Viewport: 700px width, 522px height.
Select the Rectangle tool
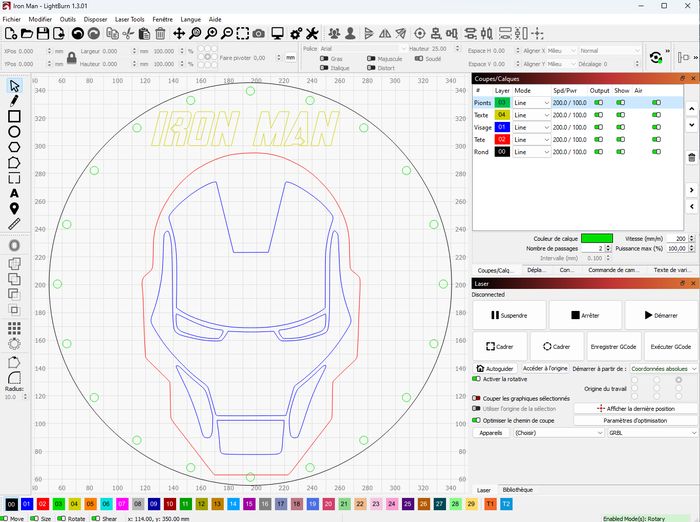tap(14, 116)
